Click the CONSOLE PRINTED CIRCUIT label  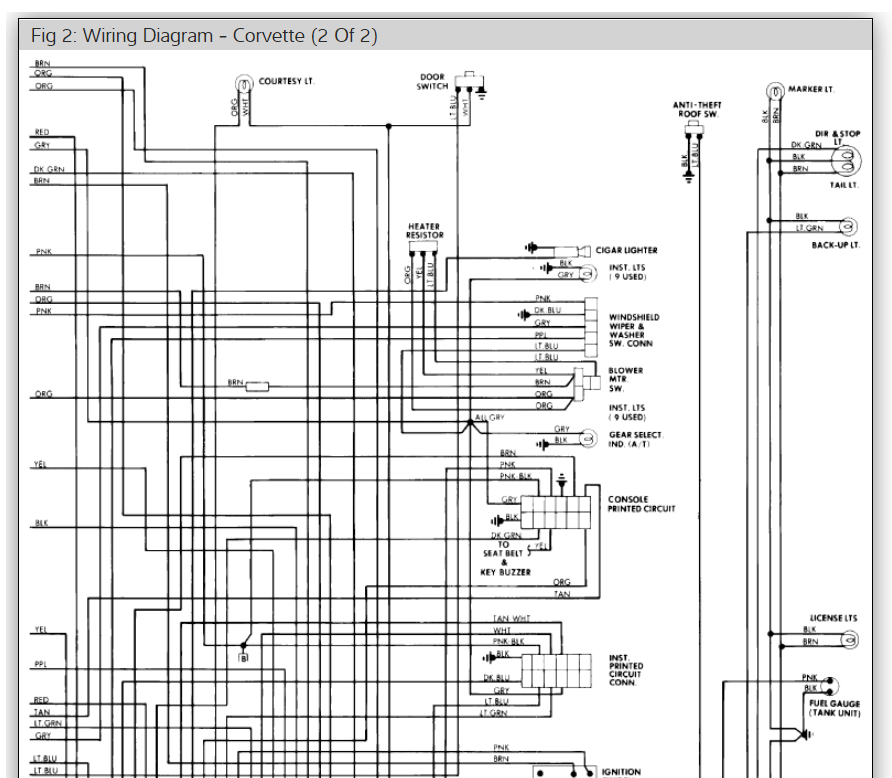click(x=641, y=504)
